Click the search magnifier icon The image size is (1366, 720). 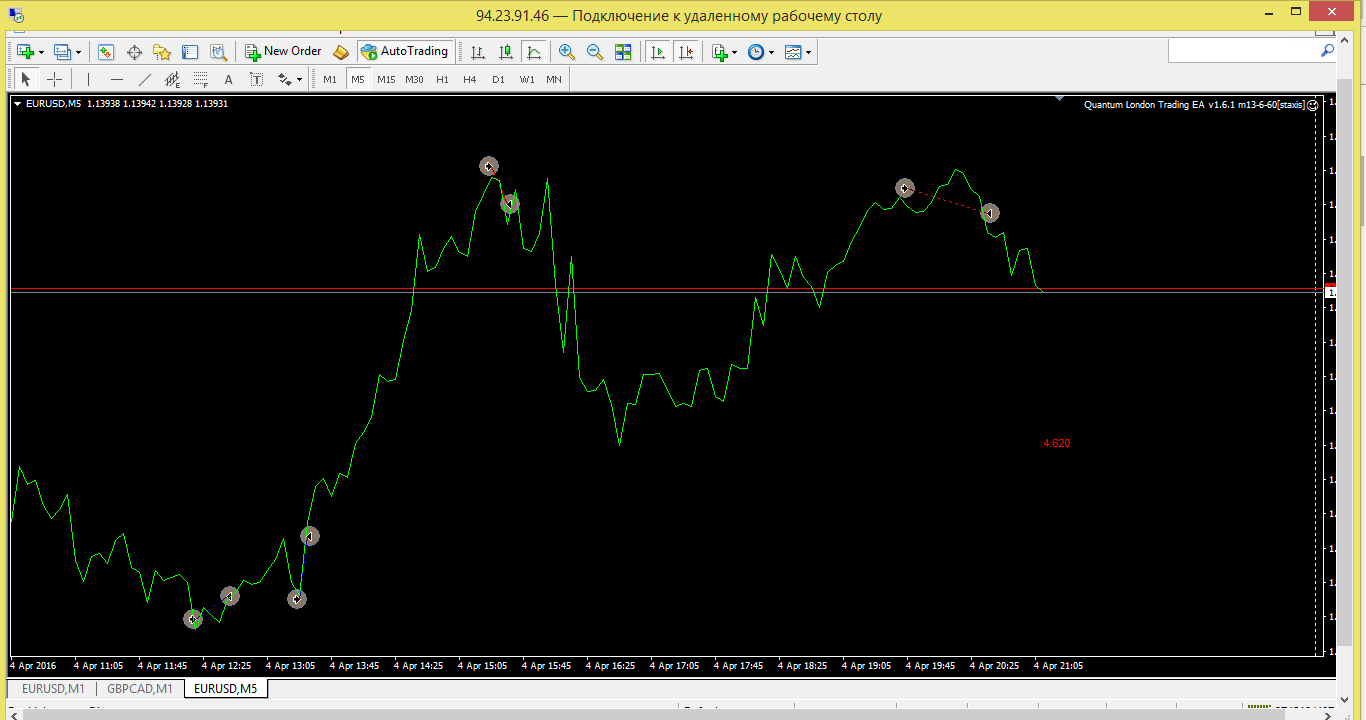(x=1327, y=50)
